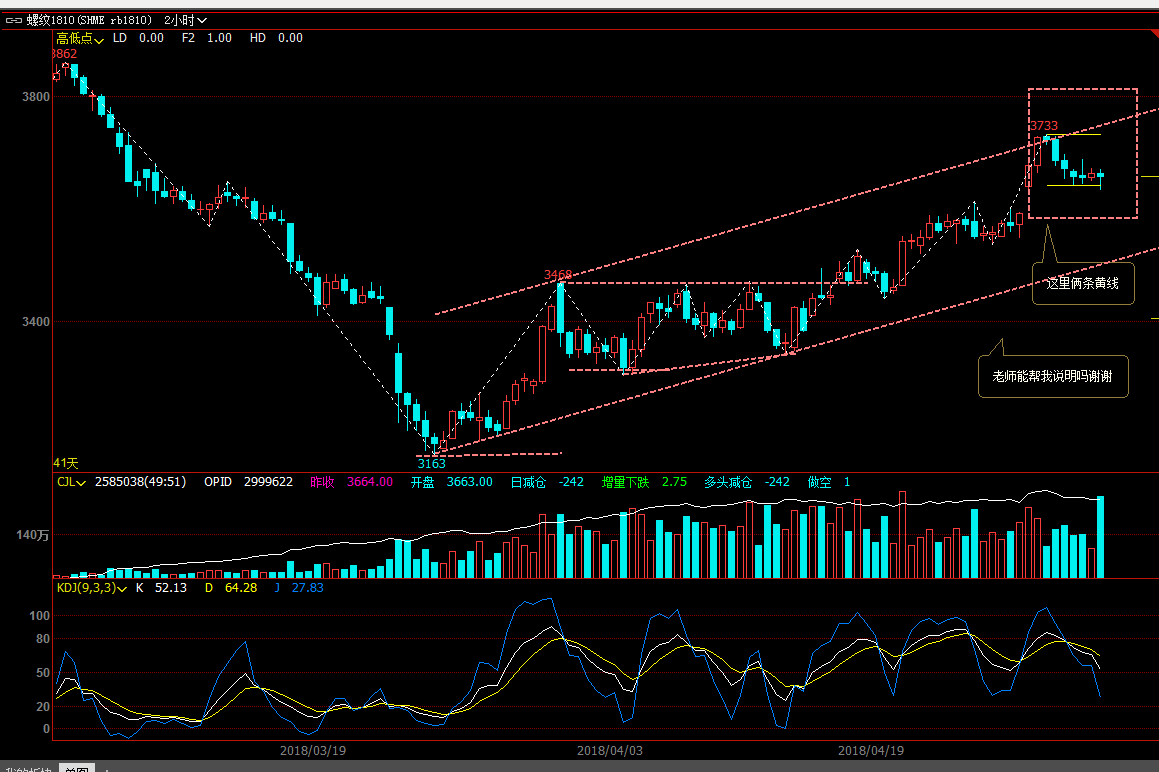
Task: Click the chain link icon beside contract name
Action: coord(14,20)
